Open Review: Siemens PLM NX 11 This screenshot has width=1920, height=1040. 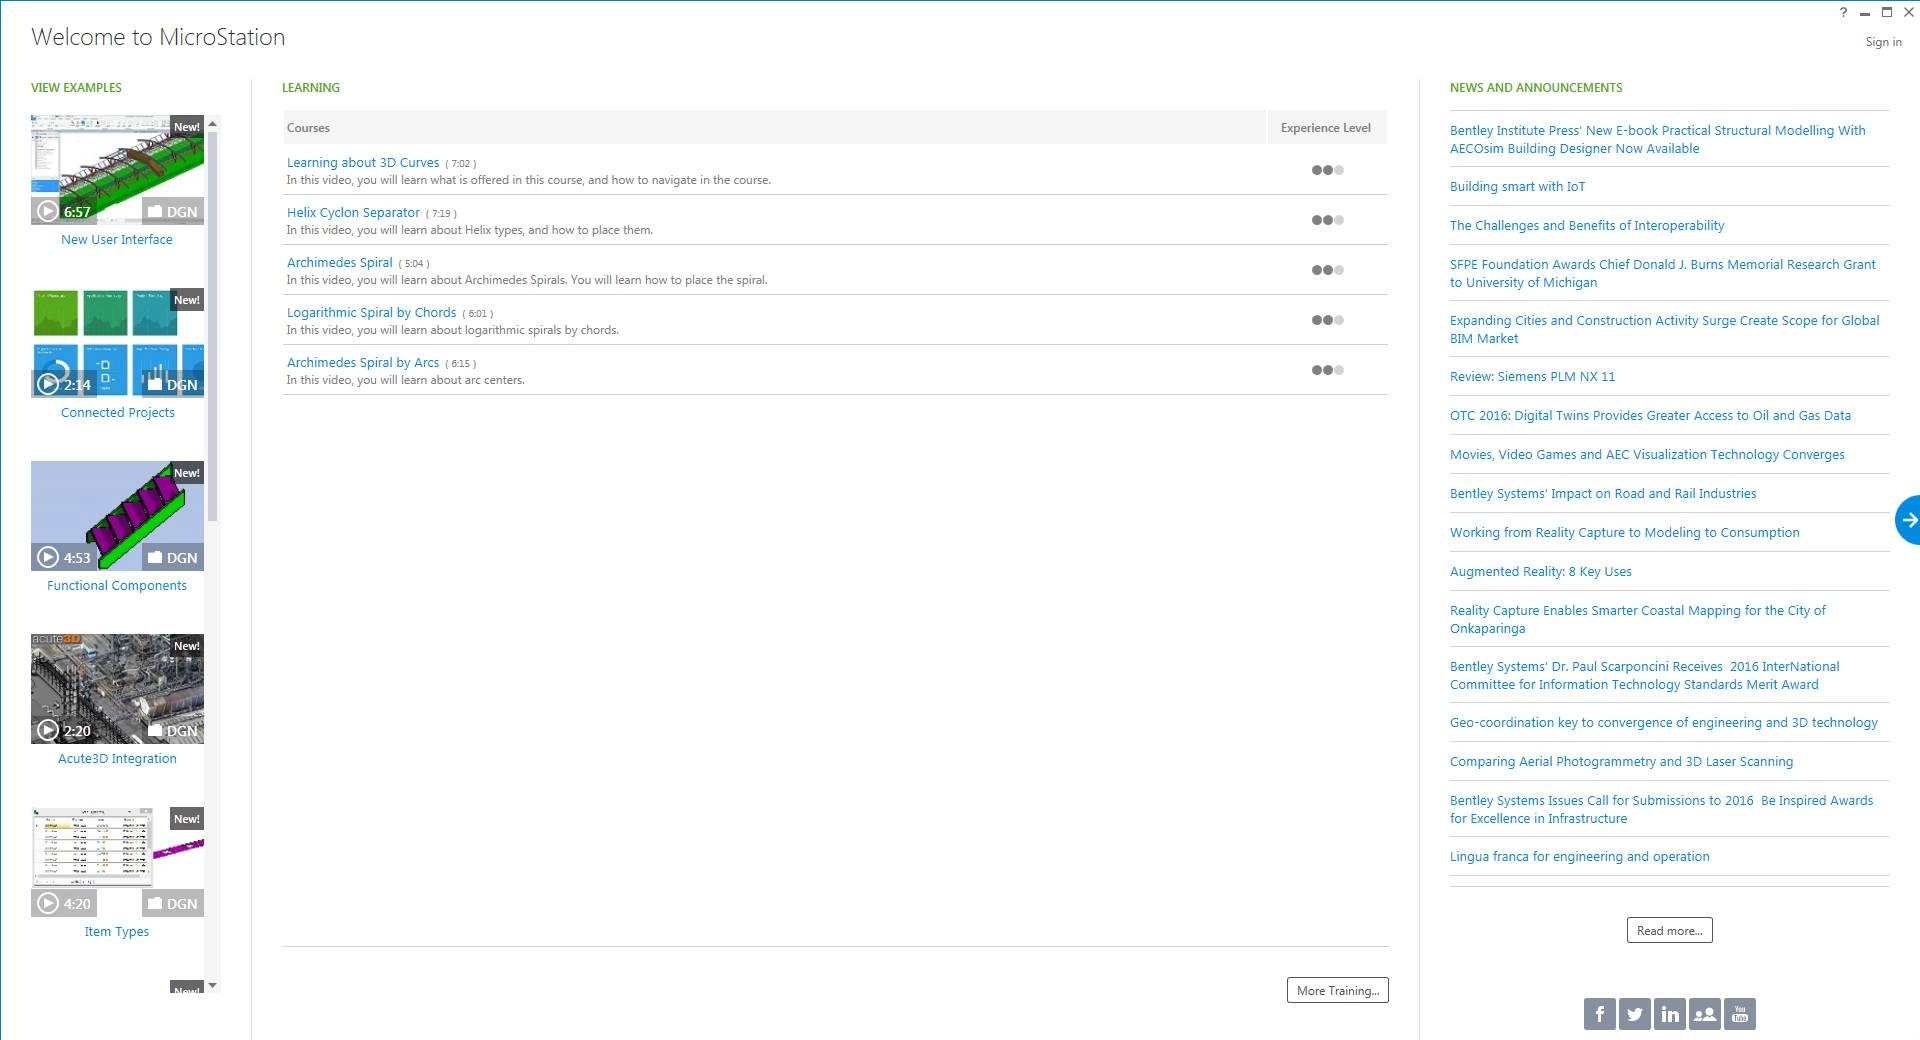click(1532, 376)
